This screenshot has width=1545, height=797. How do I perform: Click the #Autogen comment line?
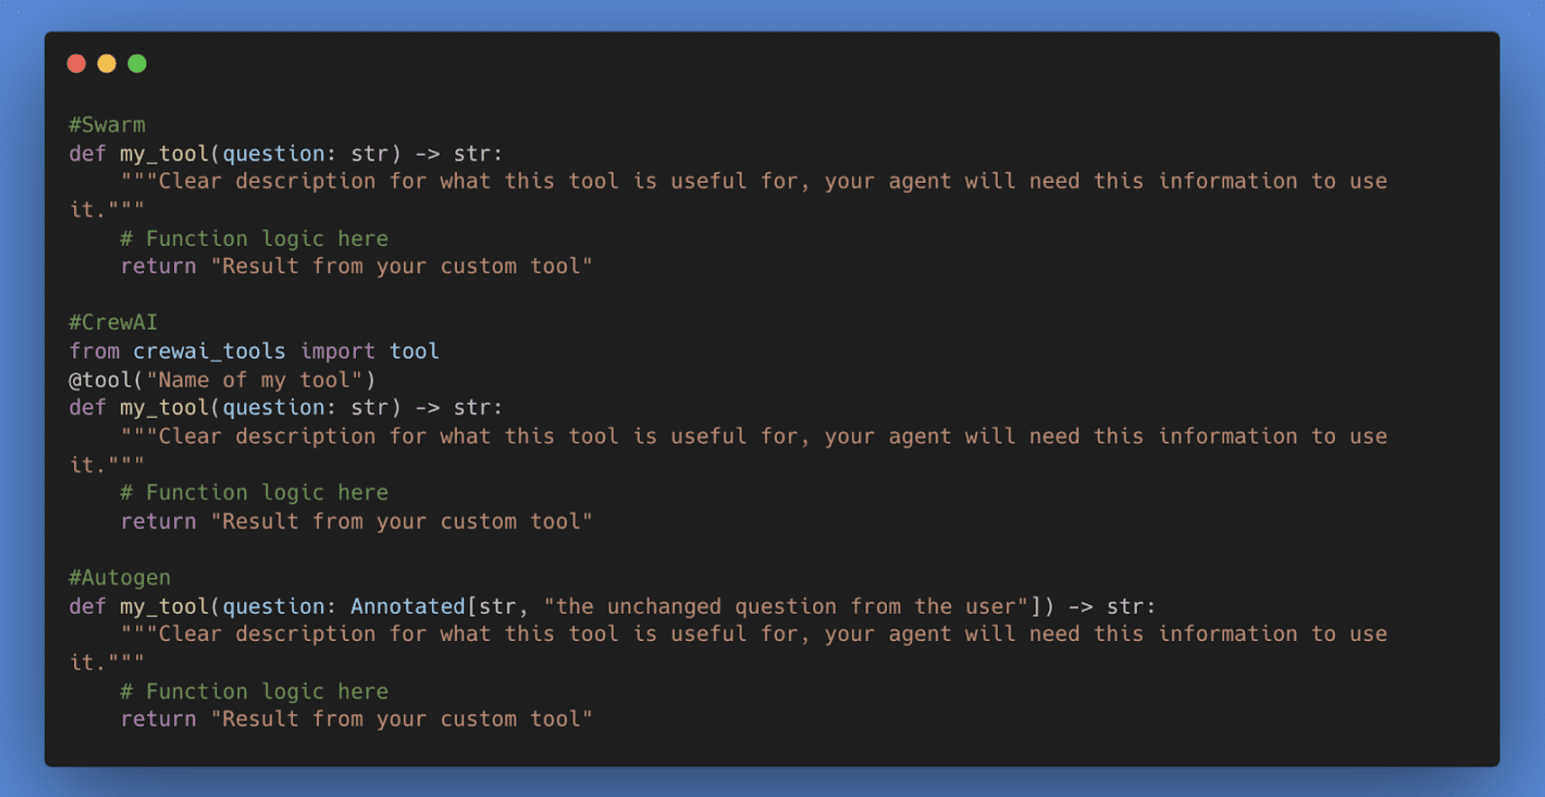pyautogui.click(x=120, y=577)
